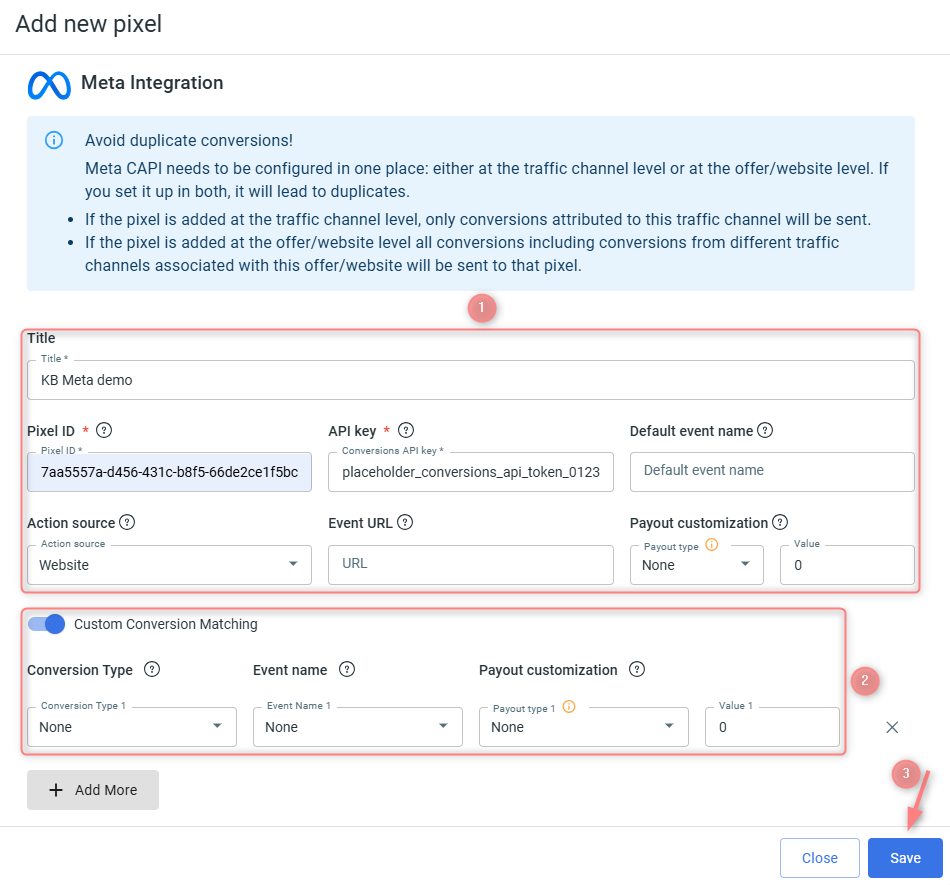Image resolution: width=950 pixels, height=885 pixels.
Task: Click the help icon next to API key
Action: pos(406,431)
